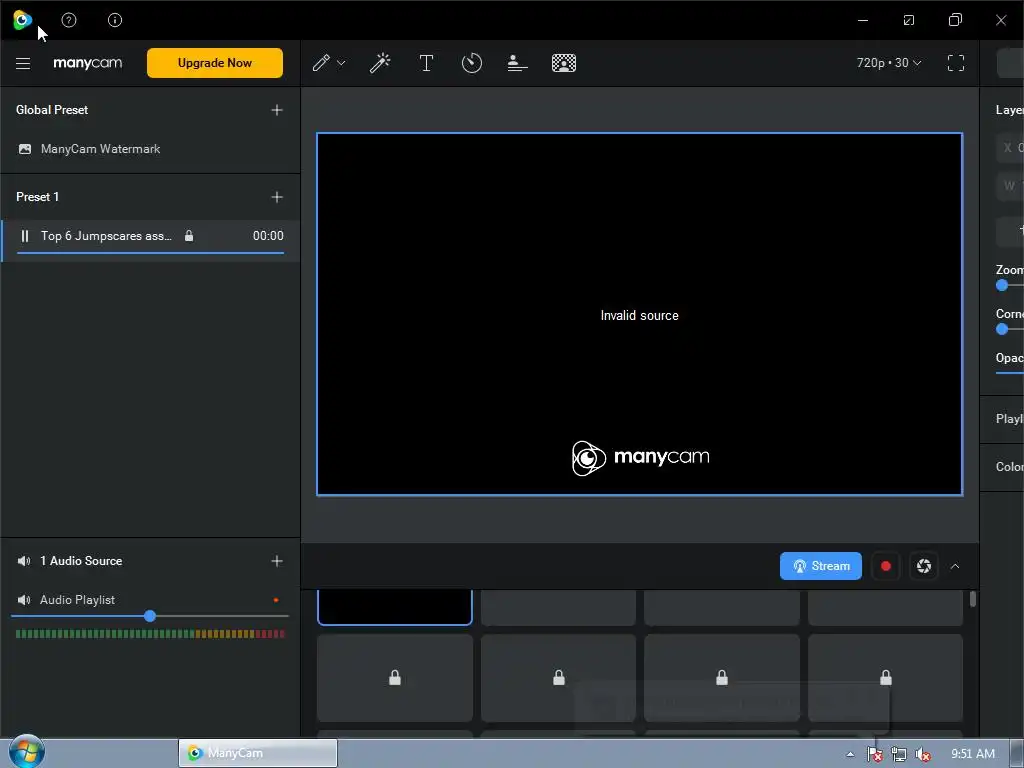
Task: Click the Stream button
Action: (x=820, y=566)
